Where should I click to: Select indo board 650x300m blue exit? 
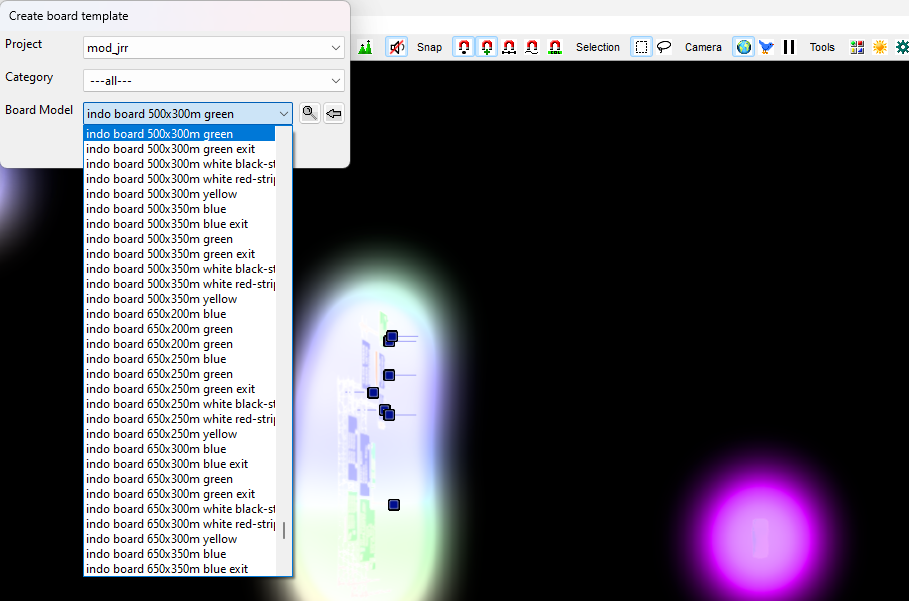click(180, 464)
